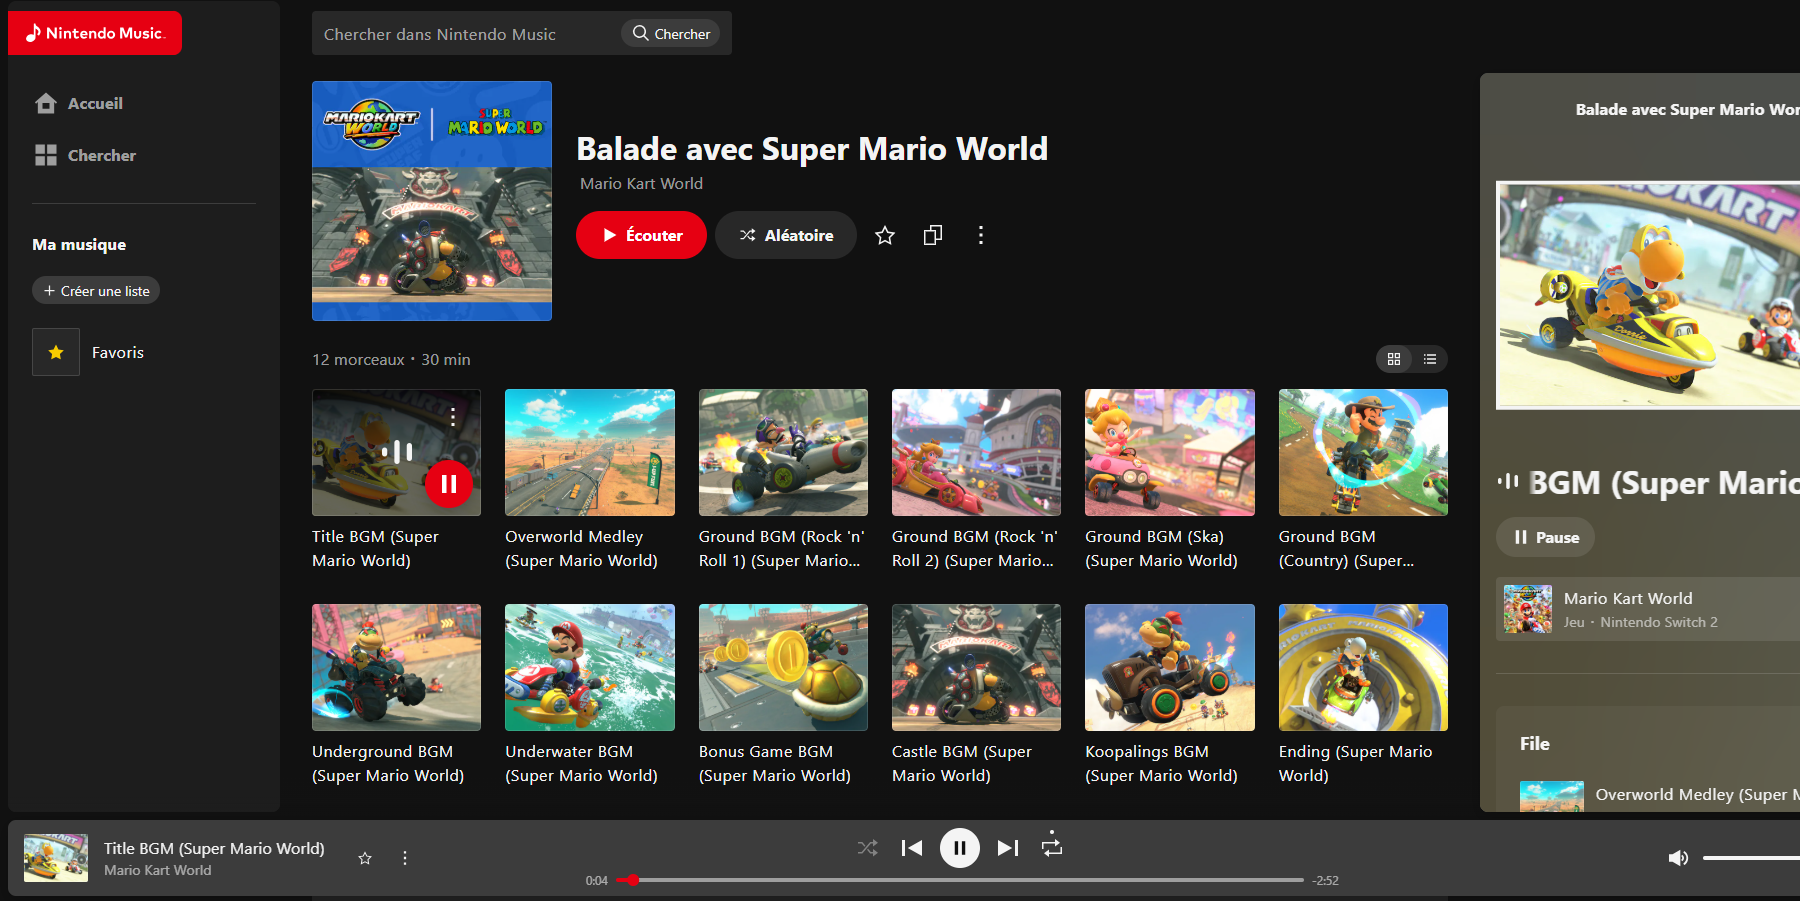Viewport: 1800px width, 901px height.
Task: Click the playlist cover artwork
Action: coord(432,201)
